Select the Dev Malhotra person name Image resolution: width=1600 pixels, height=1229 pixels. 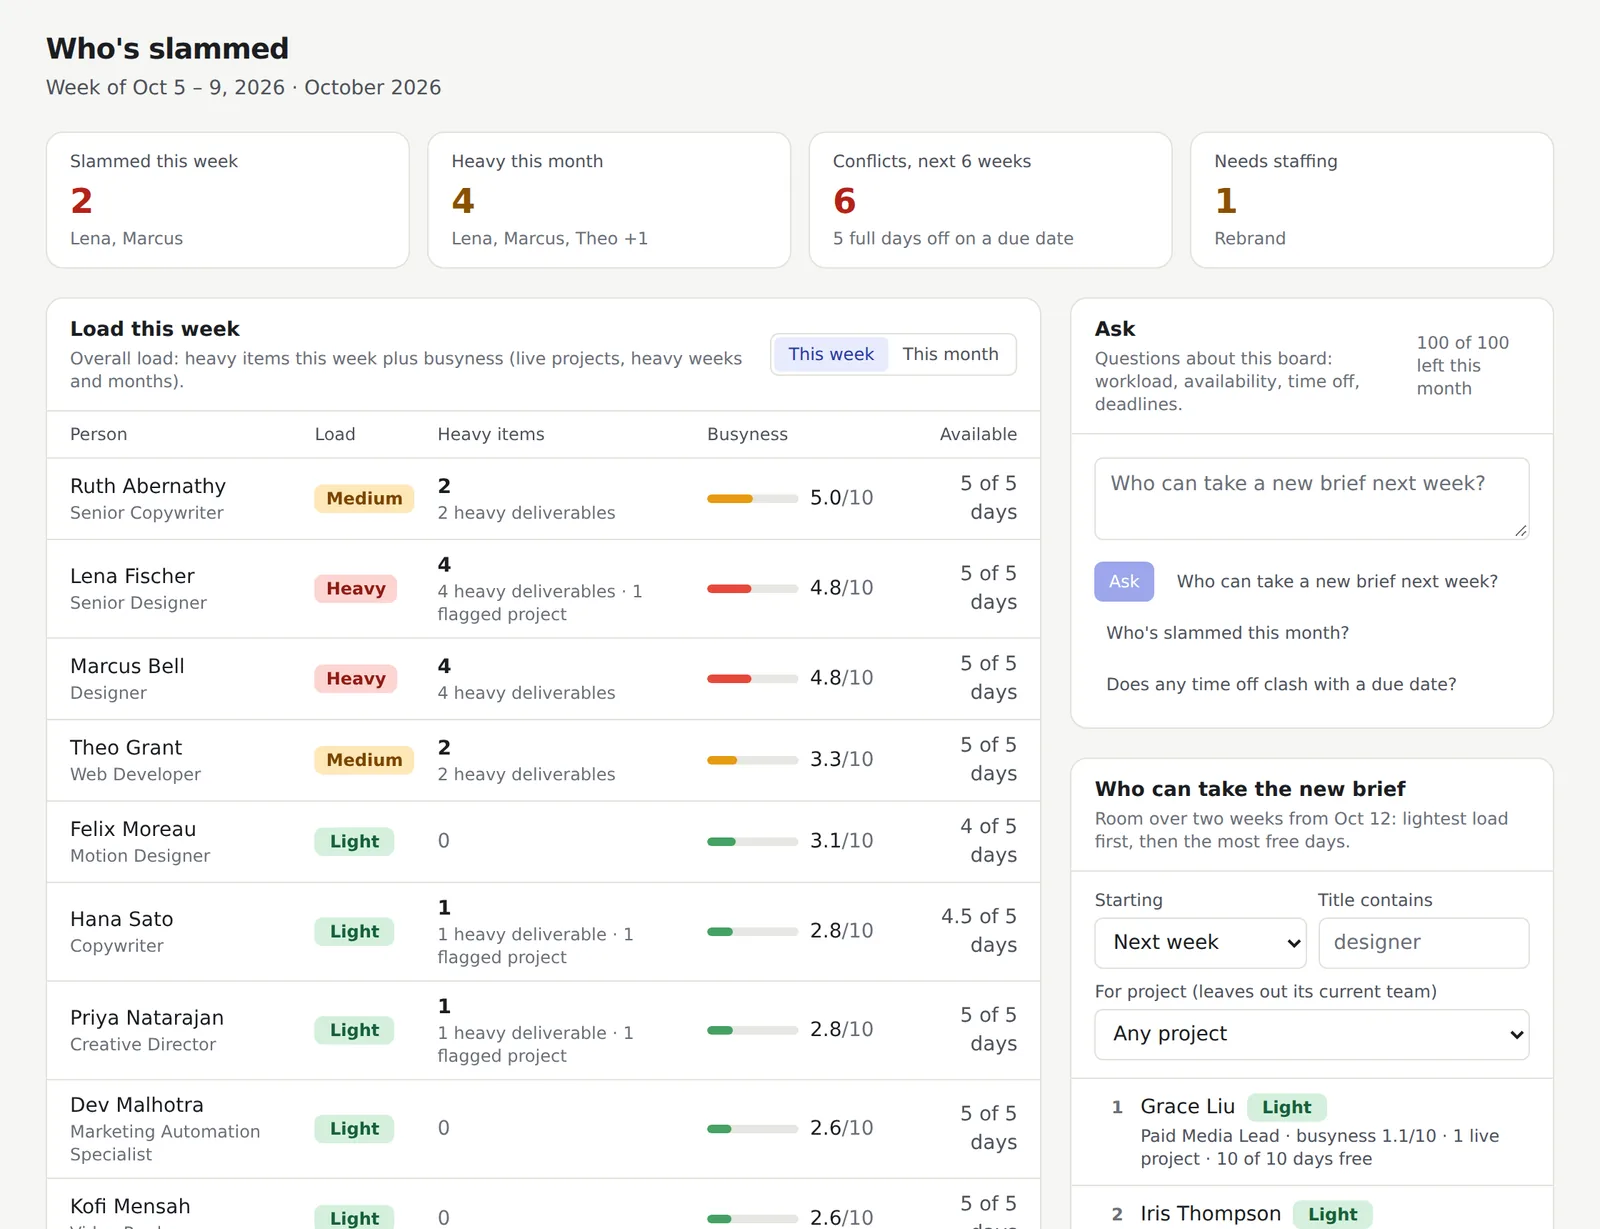[x=137, y=1105]
